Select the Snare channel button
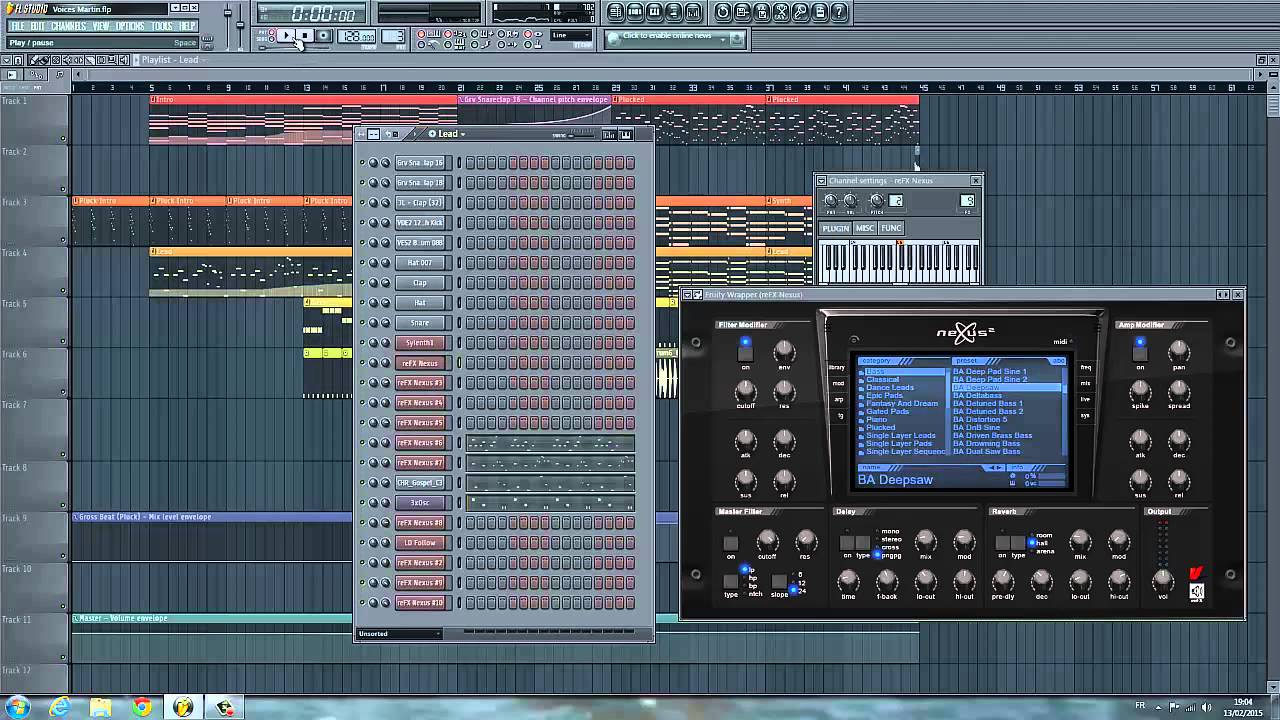This screenshot has width=1280, height=720. coord(420,323)
